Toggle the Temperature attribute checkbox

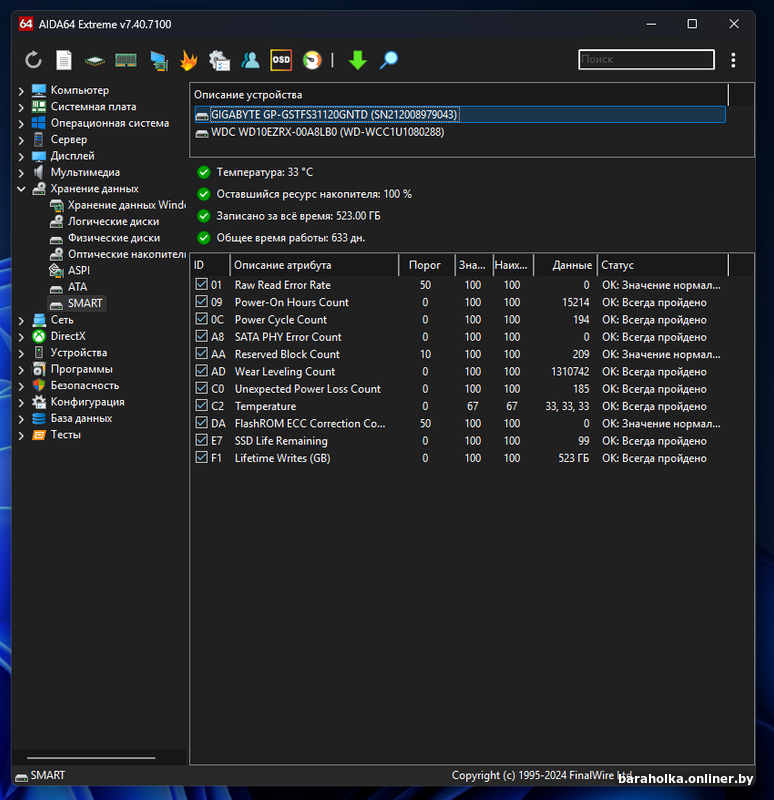[201, 406]
